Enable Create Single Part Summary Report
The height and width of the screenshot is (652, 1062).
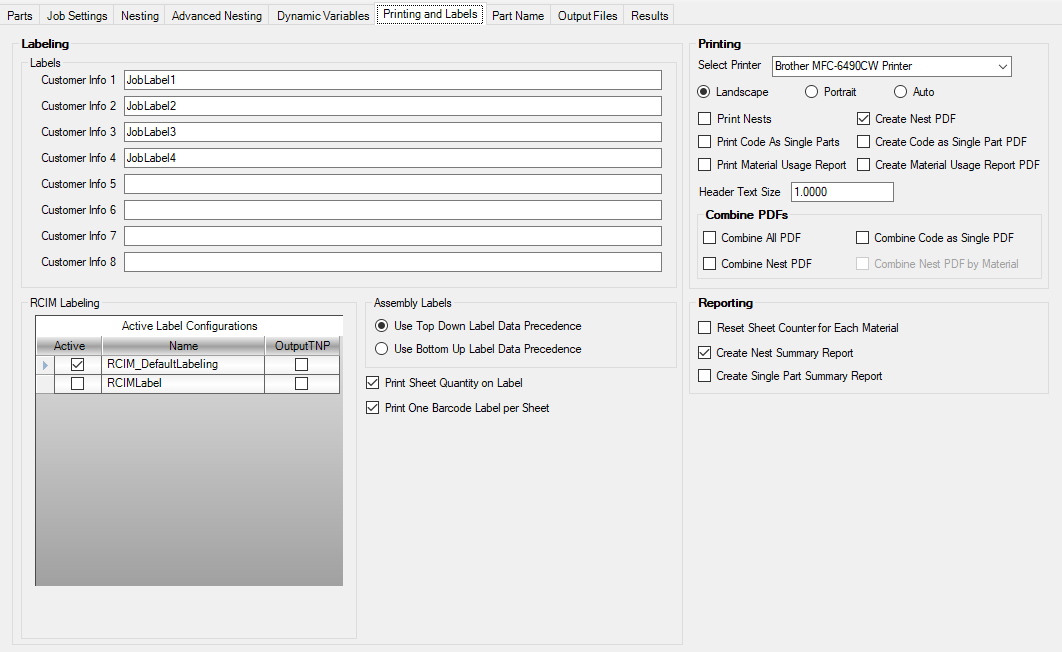[x=705, y=376]
